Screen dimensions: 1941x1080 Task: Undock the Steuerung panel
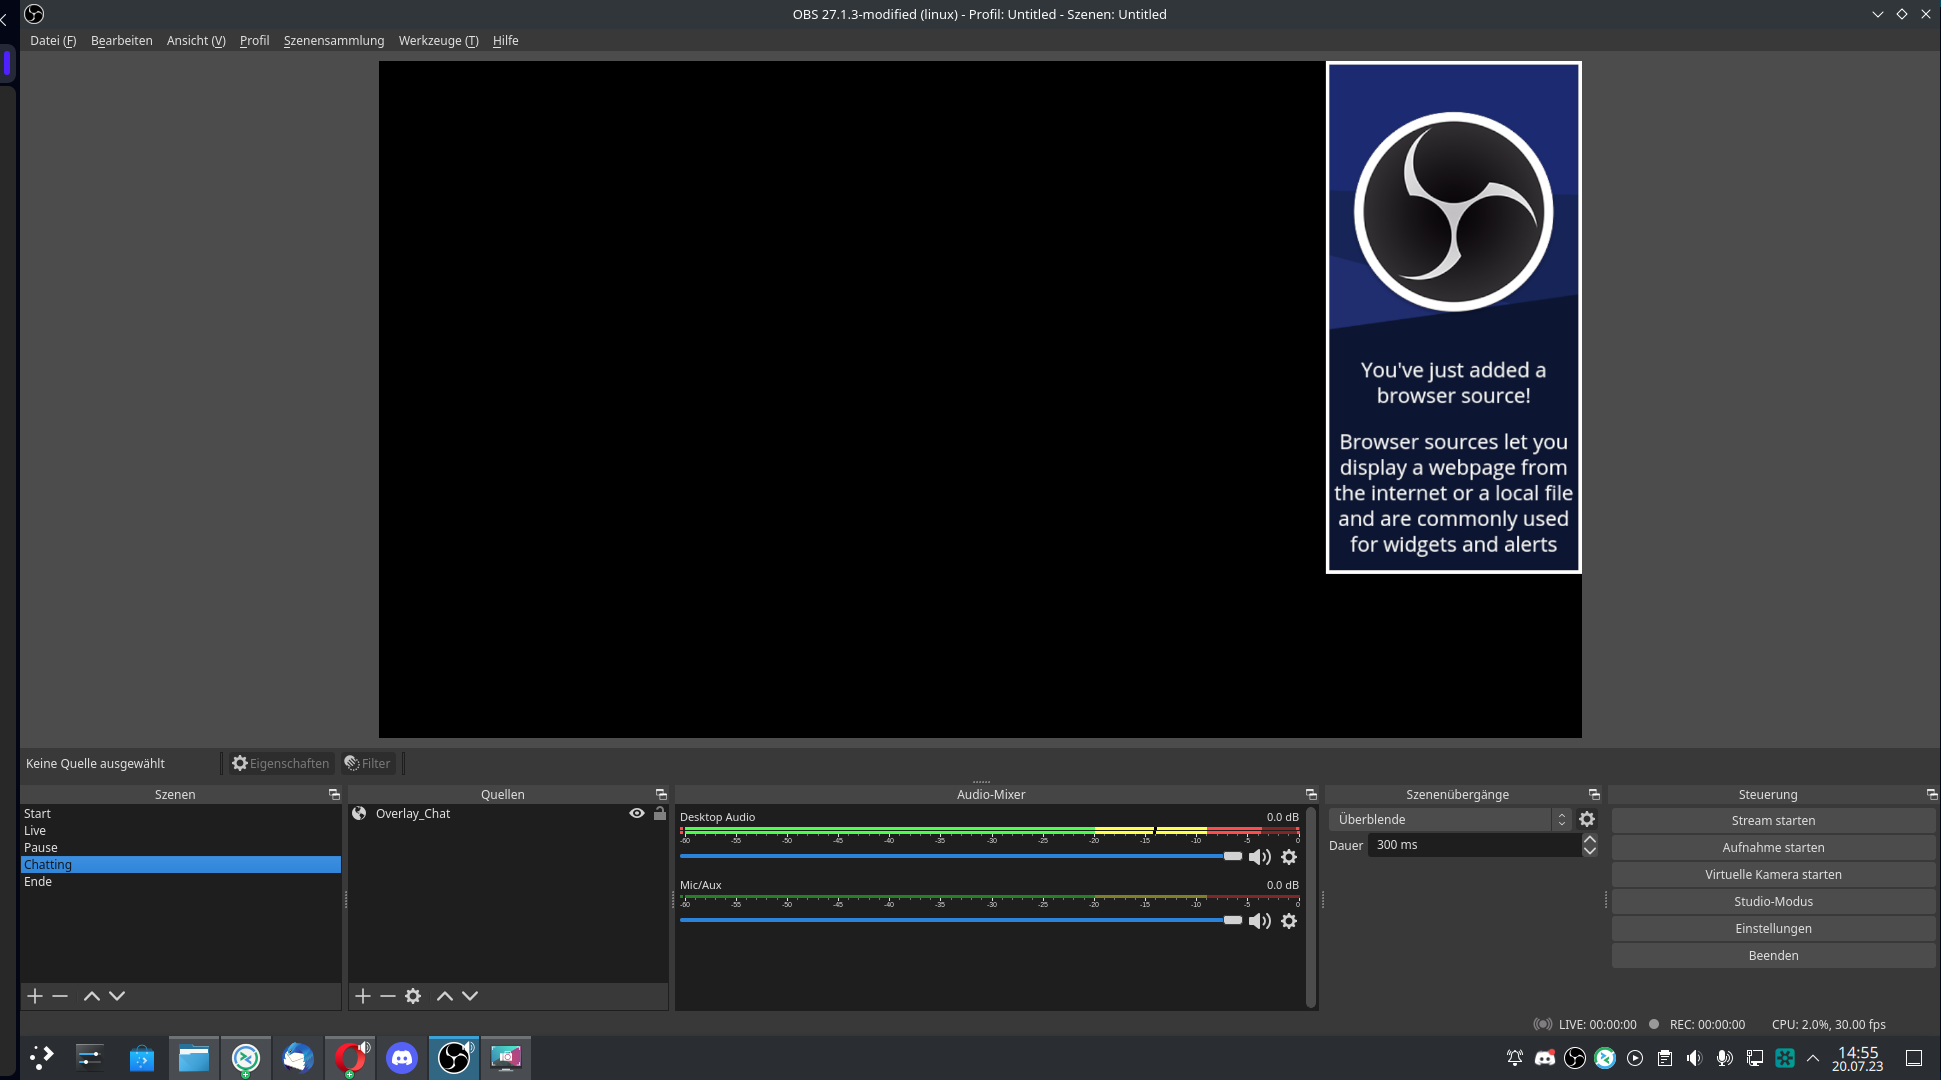(1932, 794)
